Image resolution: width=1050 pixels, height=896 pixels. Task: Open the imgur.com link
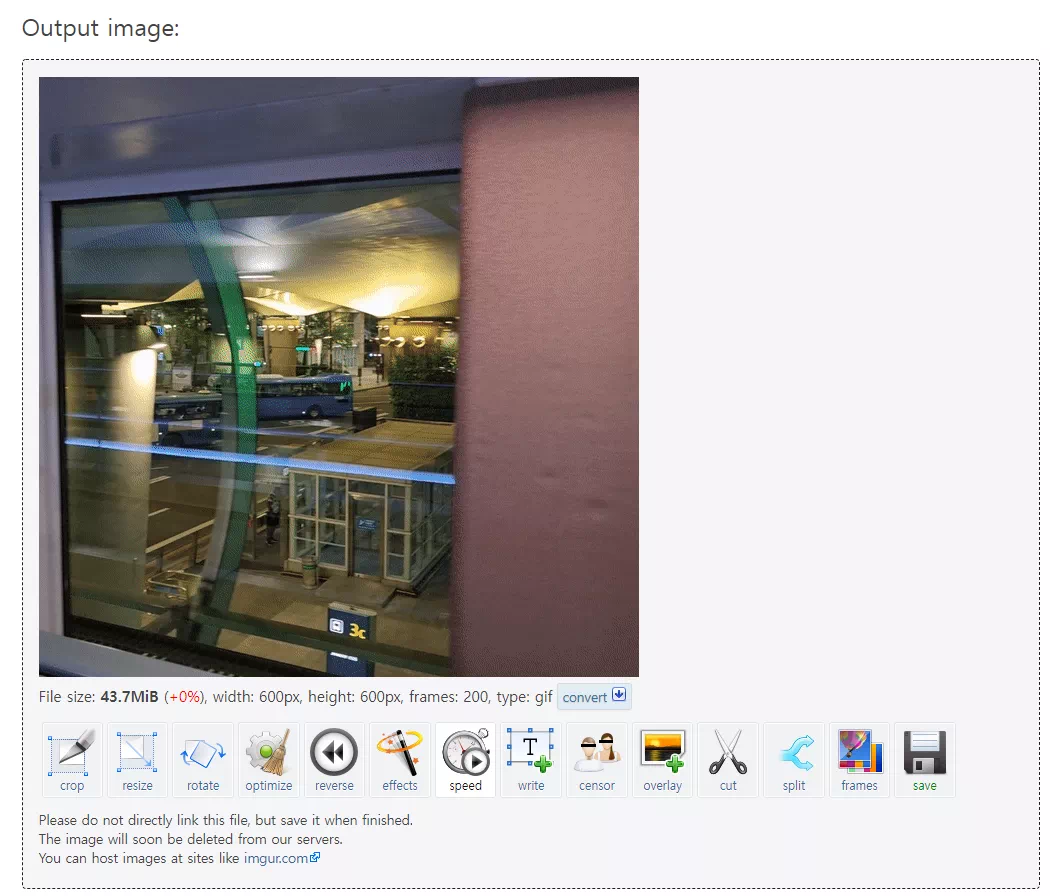(x=281, y=858)
